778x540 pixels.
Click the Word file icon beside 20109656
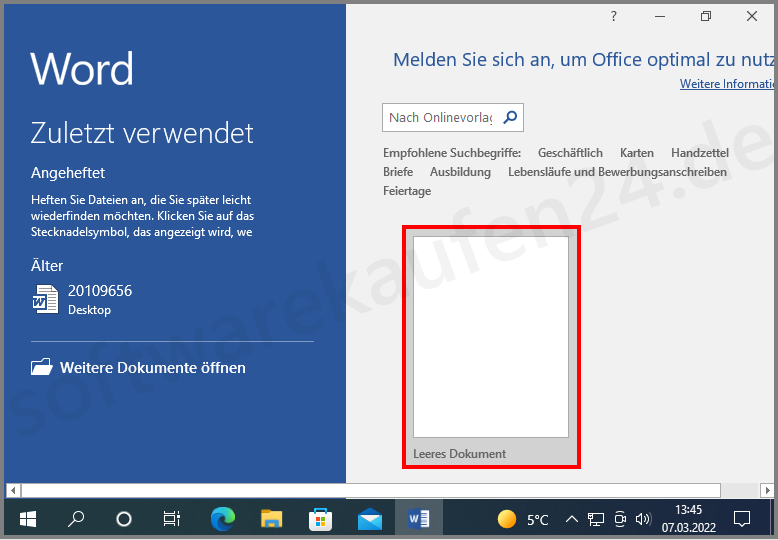pyautogui.click(x=45, y=299)
